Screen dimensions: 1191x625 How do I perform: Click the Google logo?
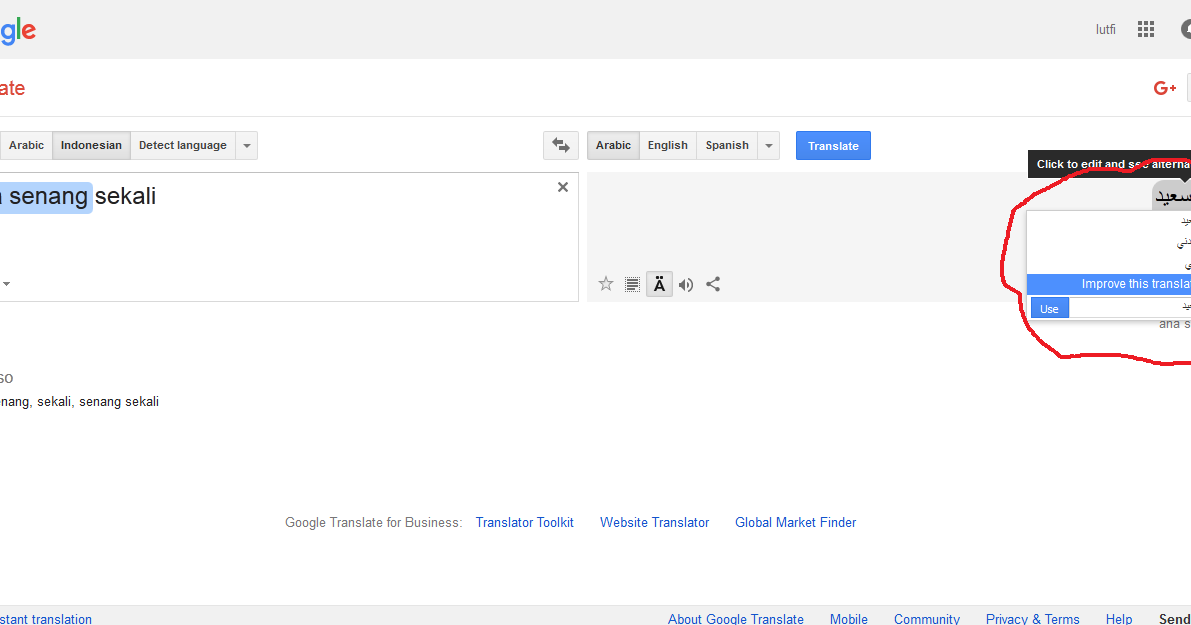pos(17,31)
